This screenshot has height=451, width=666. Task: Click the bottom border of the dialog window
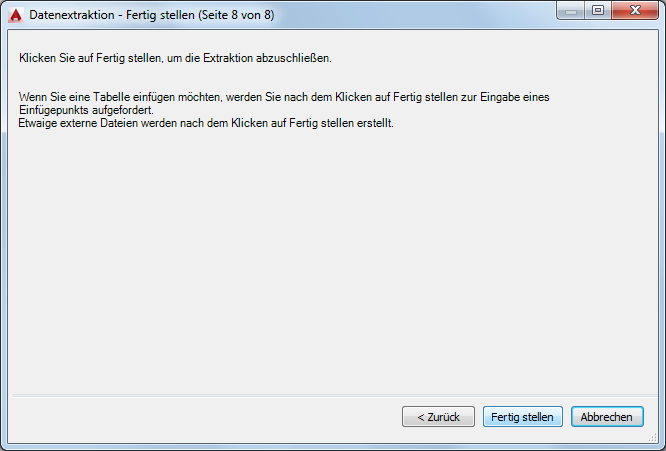point(332,446)
